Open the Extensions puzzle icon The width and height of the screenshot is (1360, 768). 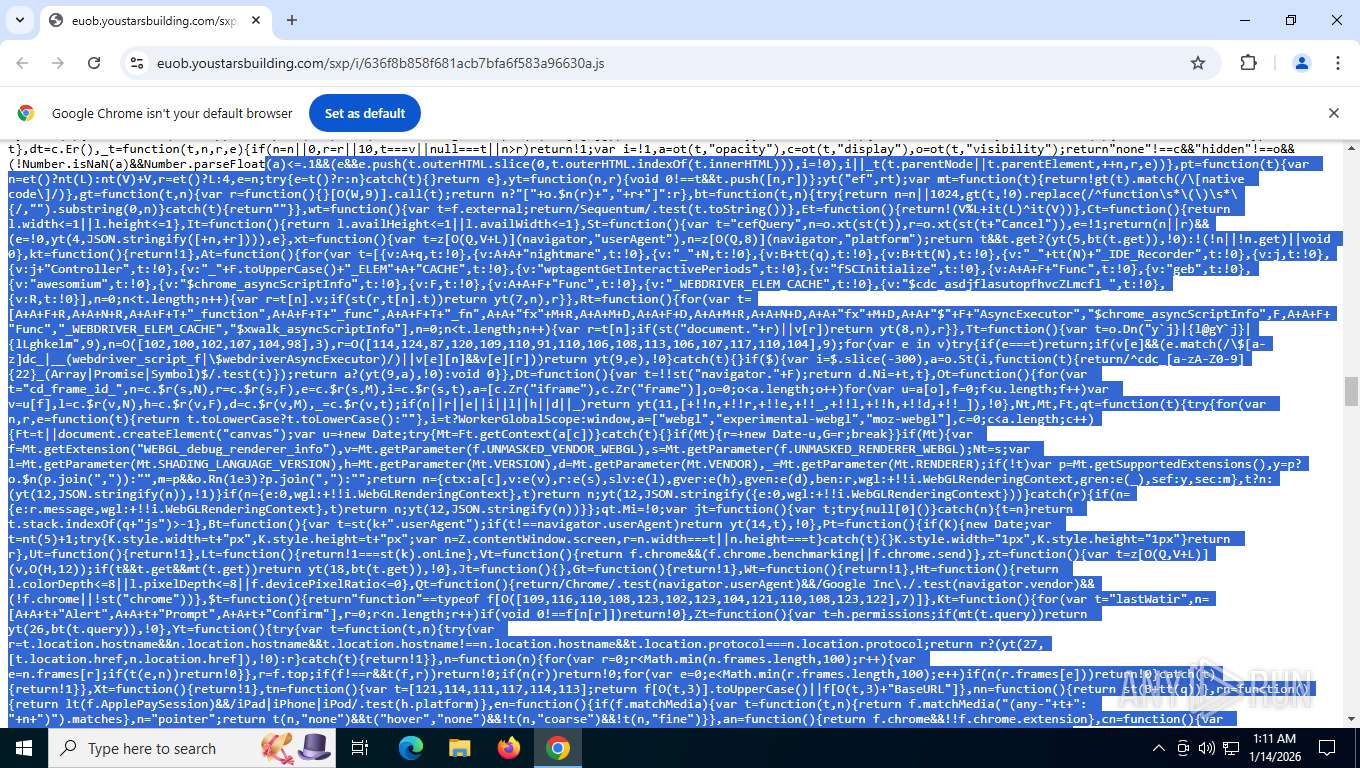click(x=1248, y=63)
